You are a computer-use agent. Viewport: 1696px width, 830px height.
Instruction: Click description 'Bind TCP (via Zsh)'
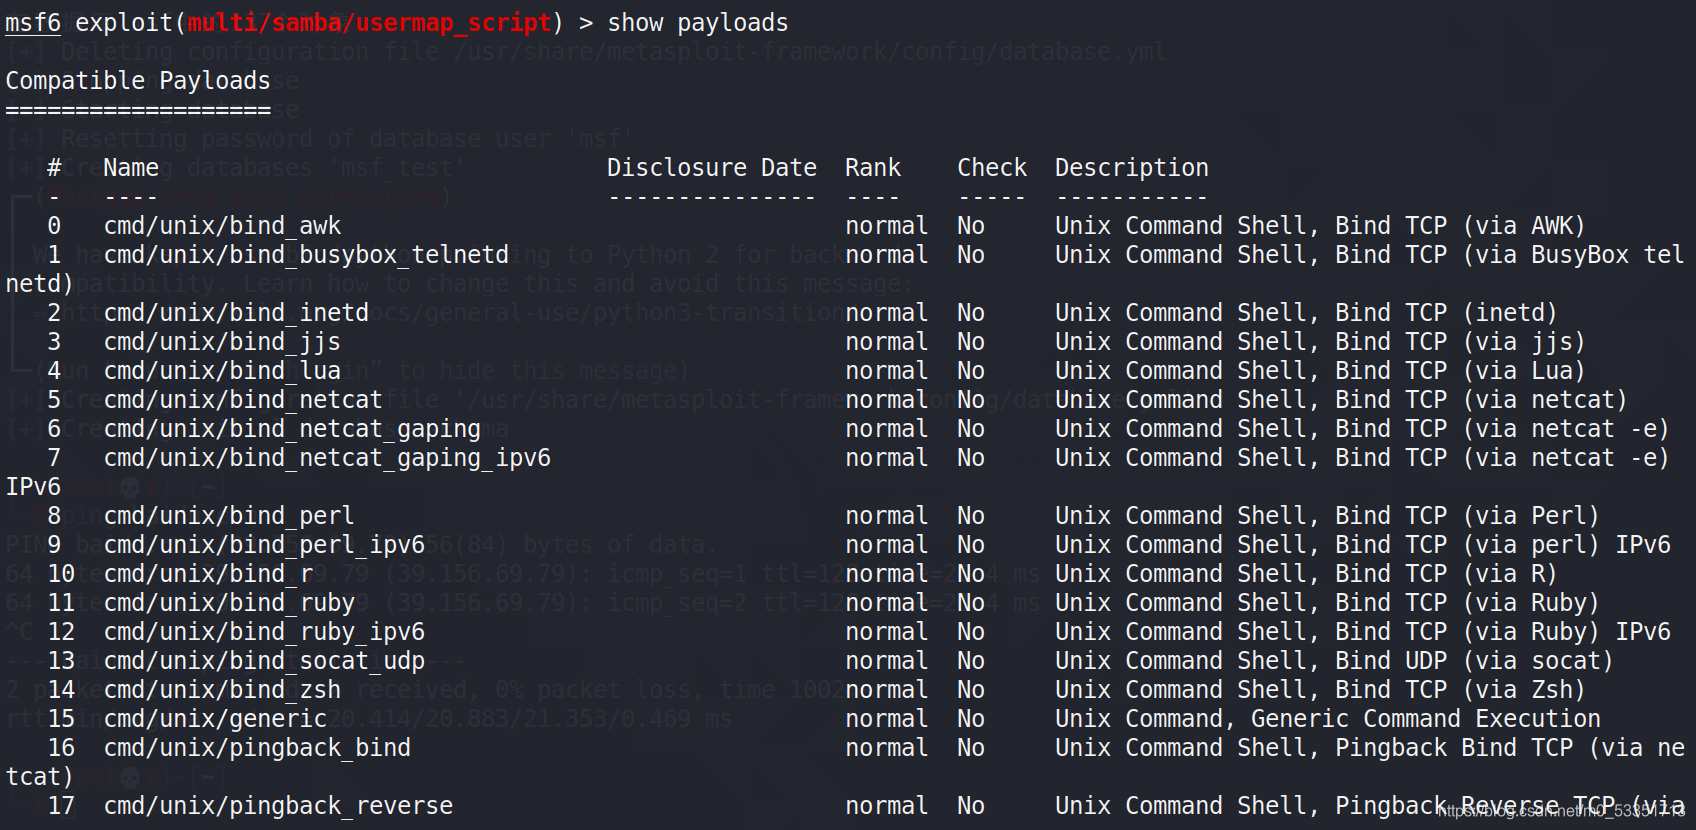pos(1460,690)
